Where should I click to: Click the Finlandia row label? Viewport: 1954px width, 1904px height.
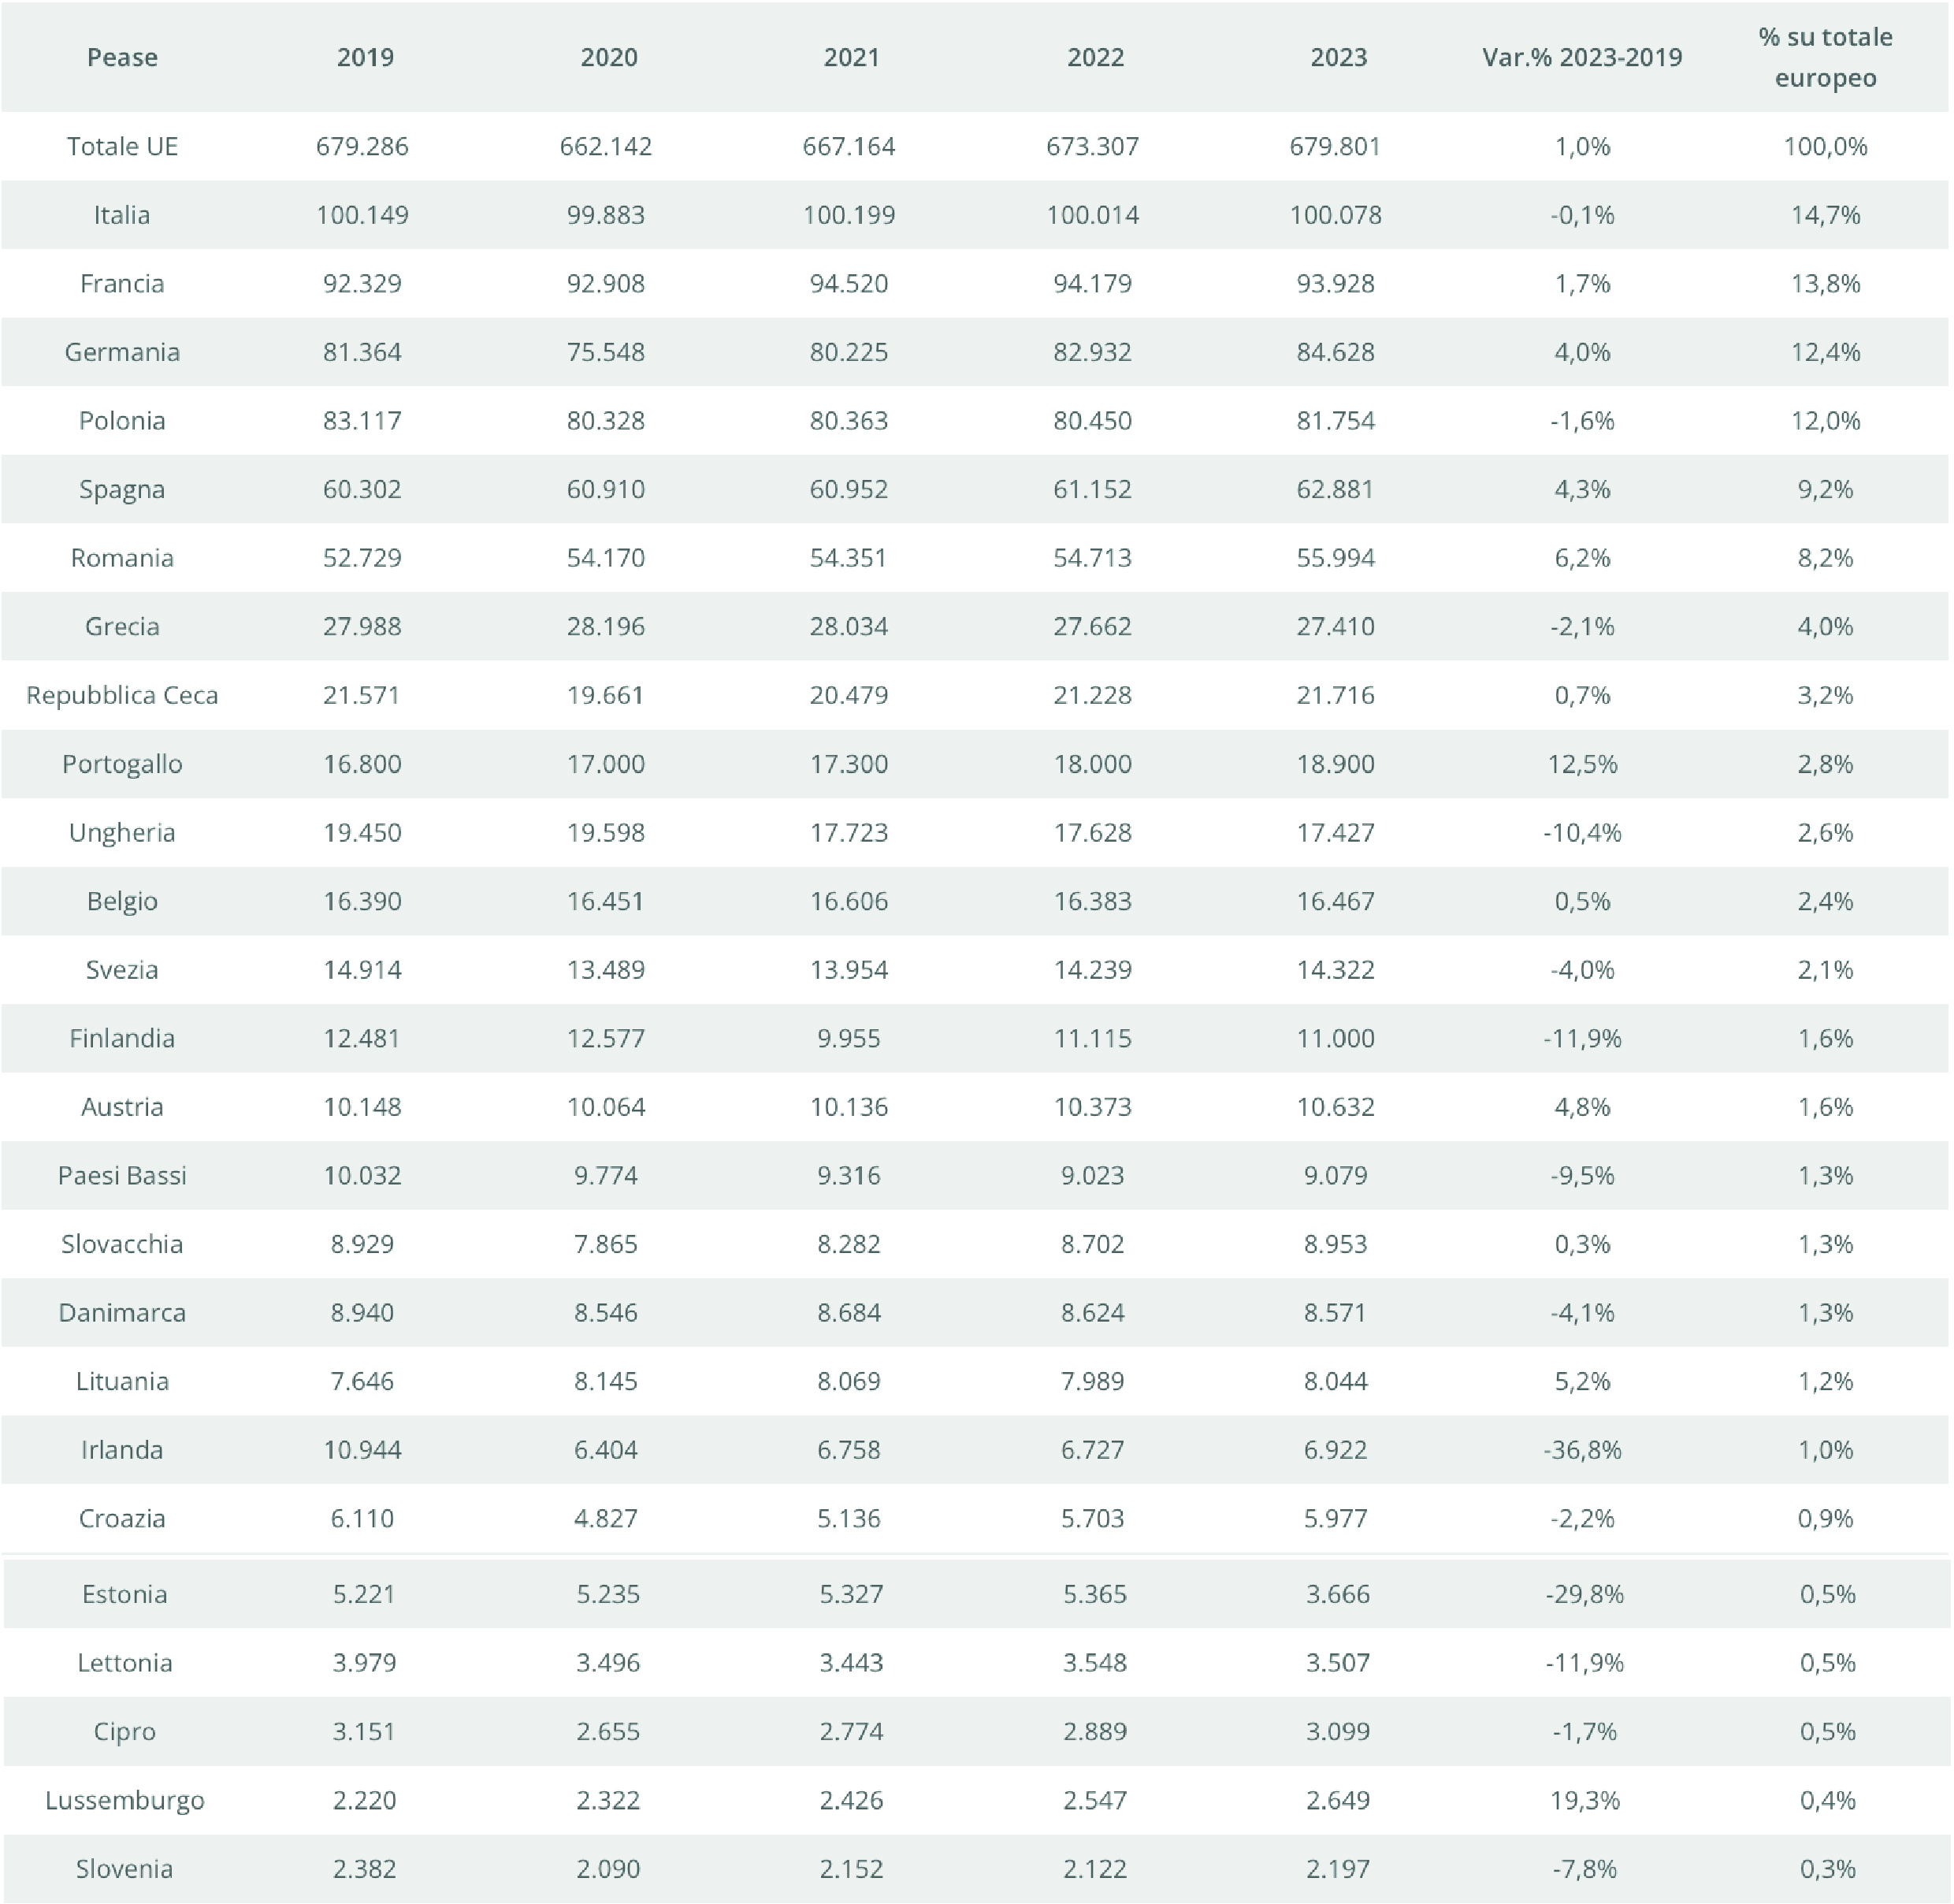[x=122, y=1038]
